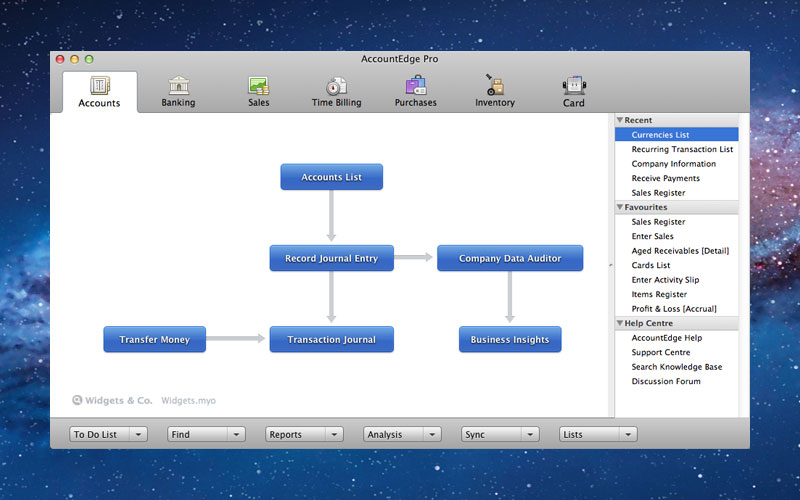Viewport: 800px width, 500px height.
Task: Open Sales Register under Recent
Action: pos(658,193)
